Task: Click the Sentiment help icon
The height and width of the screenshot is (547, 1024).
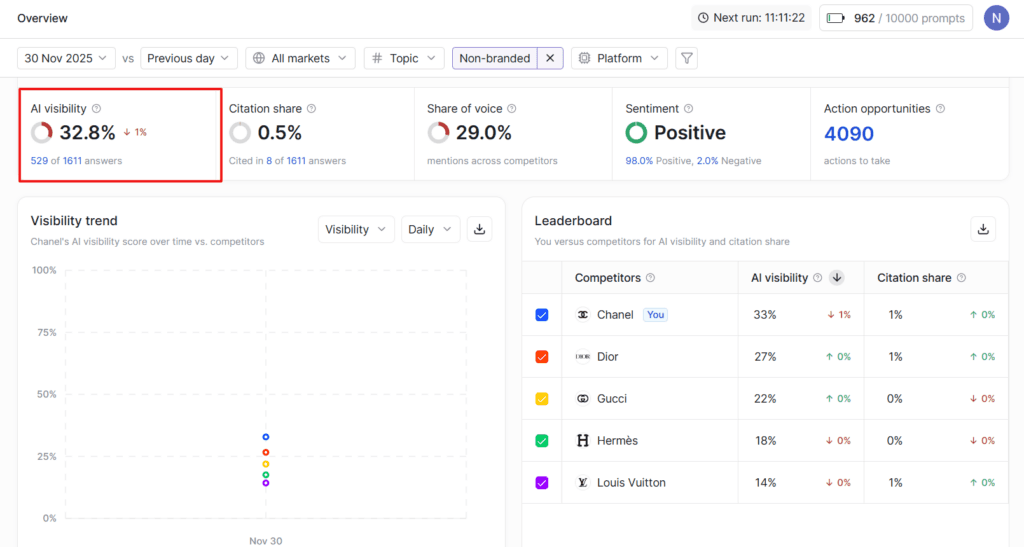Action: point(688,108)
